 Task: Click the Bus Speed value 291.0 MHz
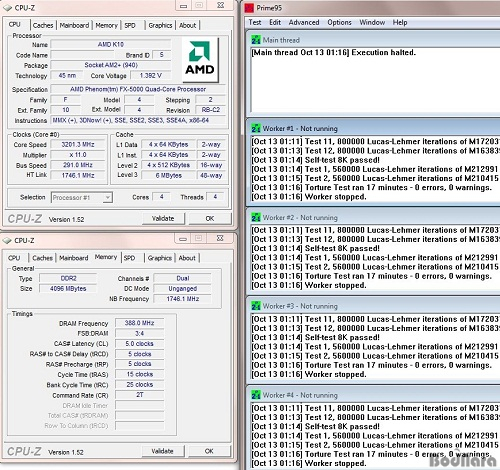coord(78,165)
